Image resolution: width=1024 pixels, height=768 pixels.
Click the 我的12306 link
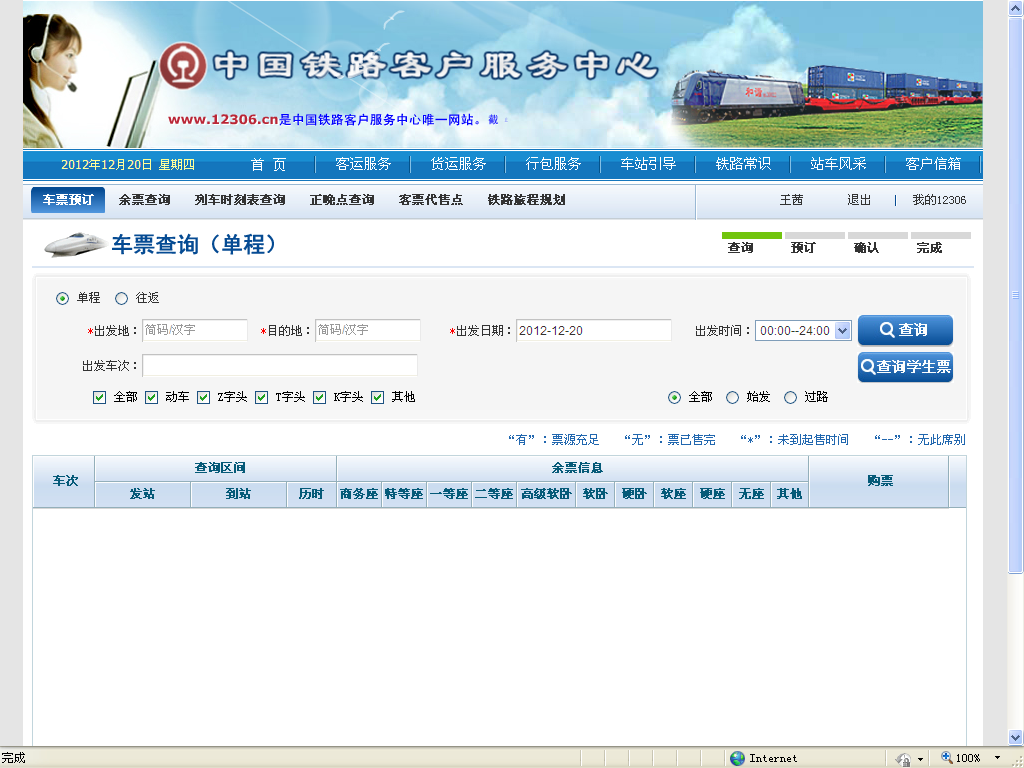tap(939, 200)
